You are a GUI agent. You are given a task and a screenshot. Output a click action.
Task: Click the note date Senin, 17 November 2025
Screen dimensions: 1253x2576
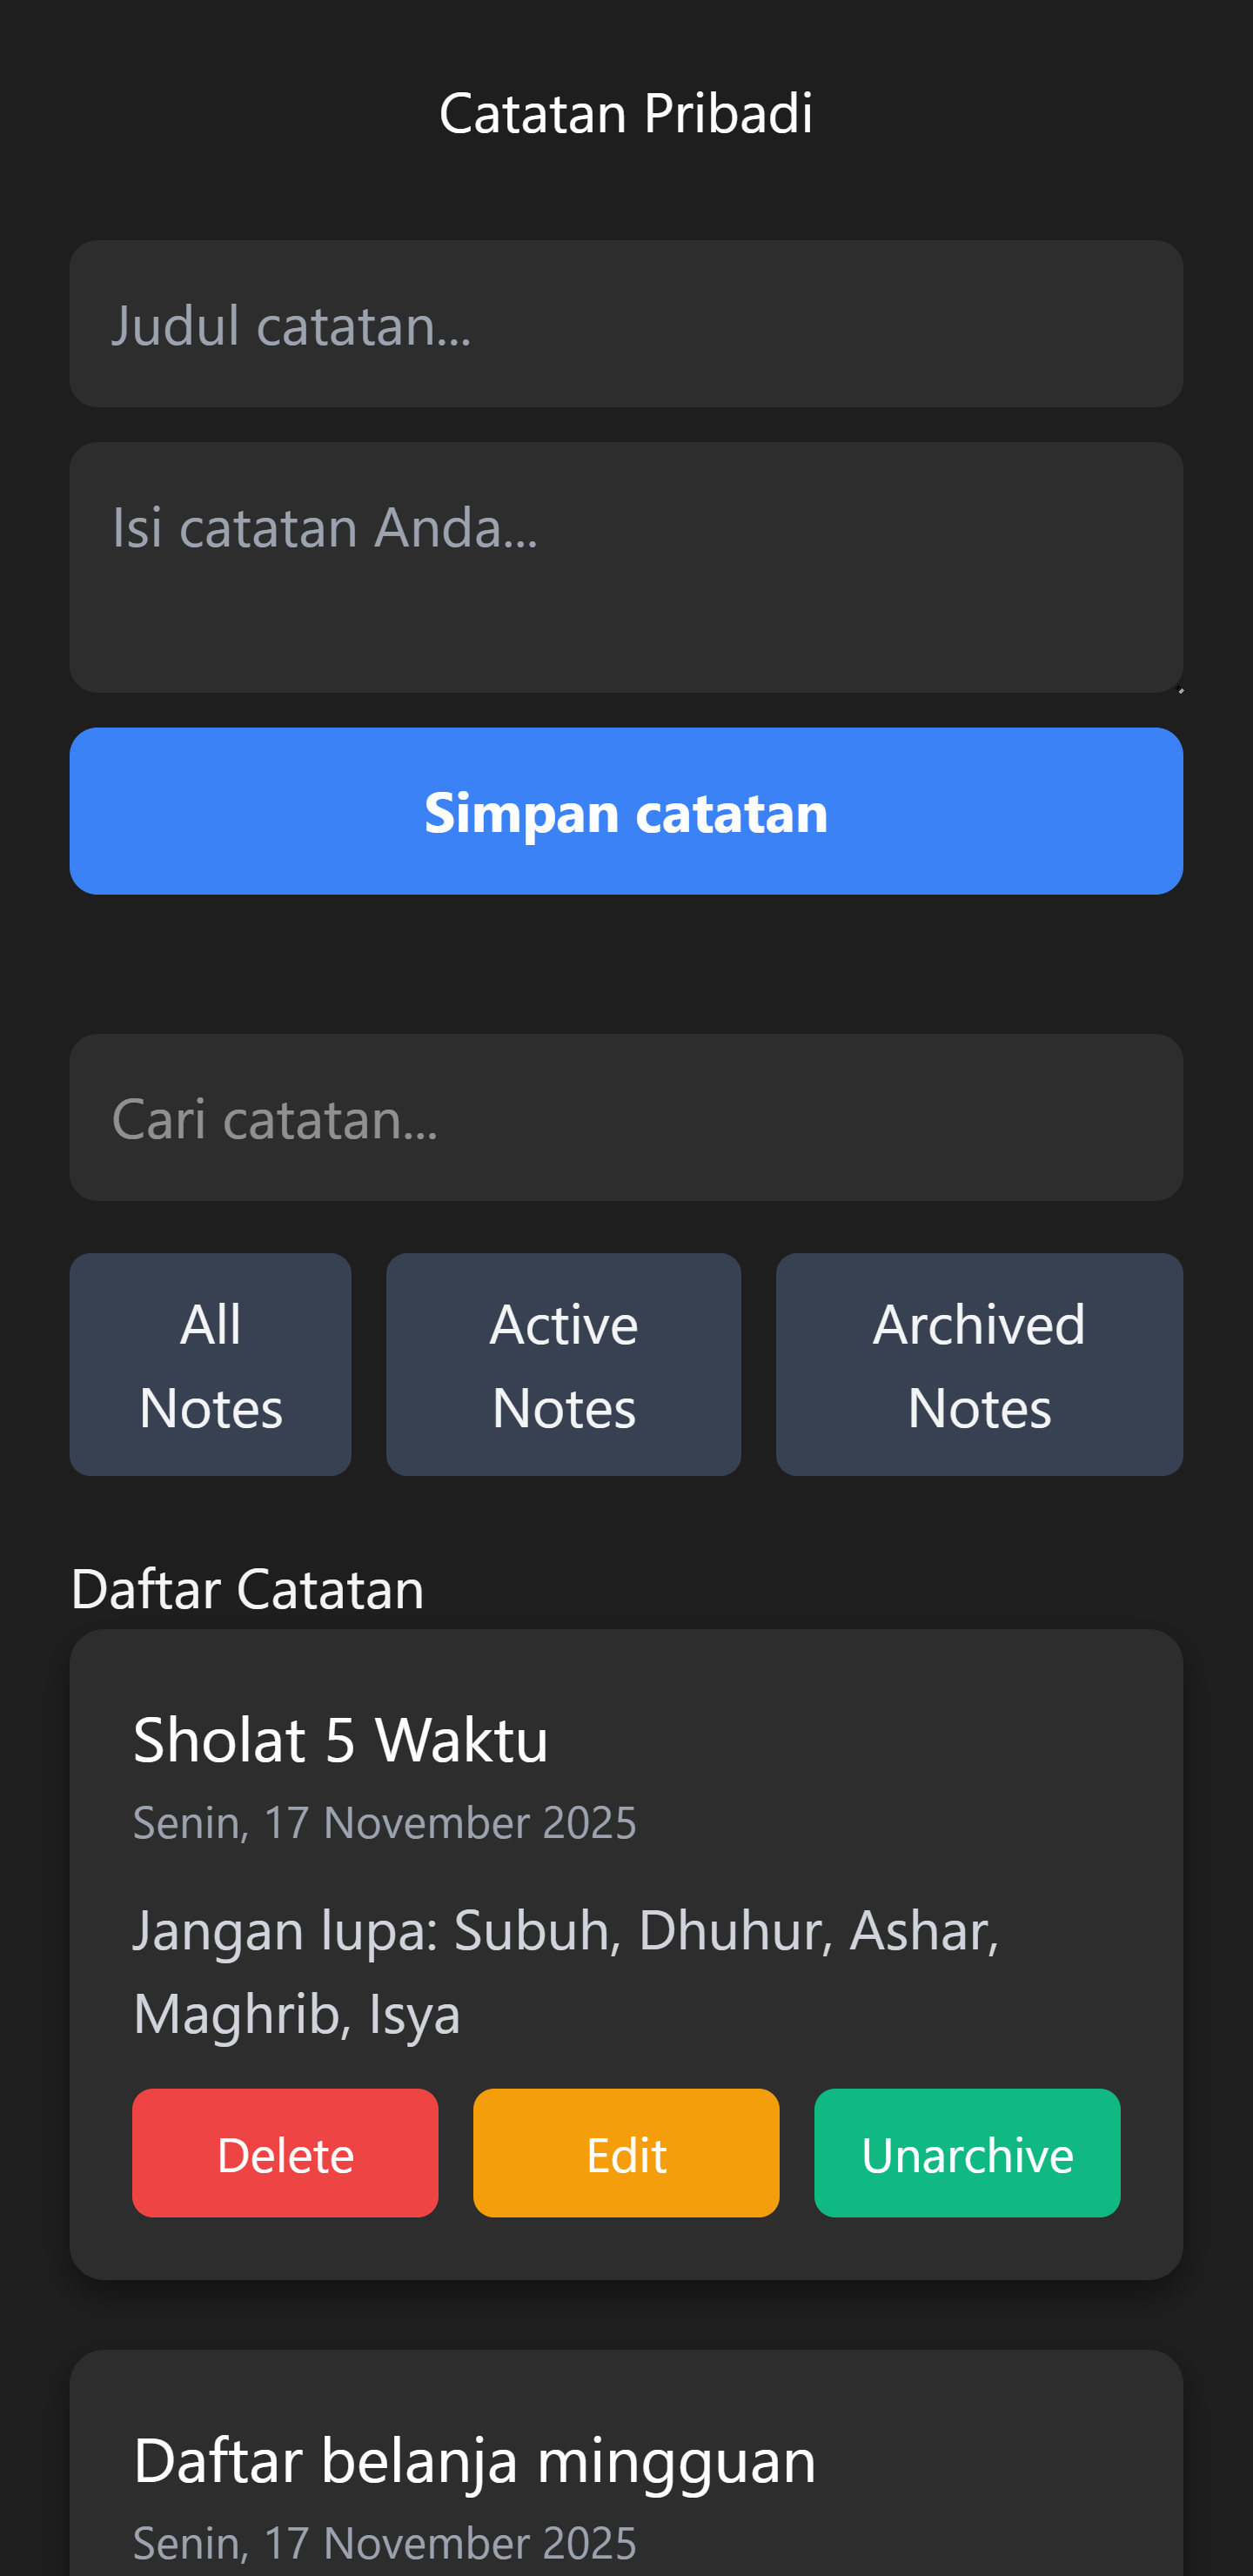pos(385,1822)
